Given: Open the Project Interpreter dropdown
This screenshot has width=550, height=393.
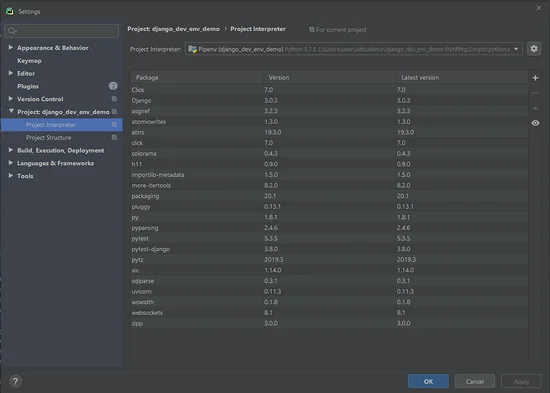Looking at the screenshot, I should point(354,49).
